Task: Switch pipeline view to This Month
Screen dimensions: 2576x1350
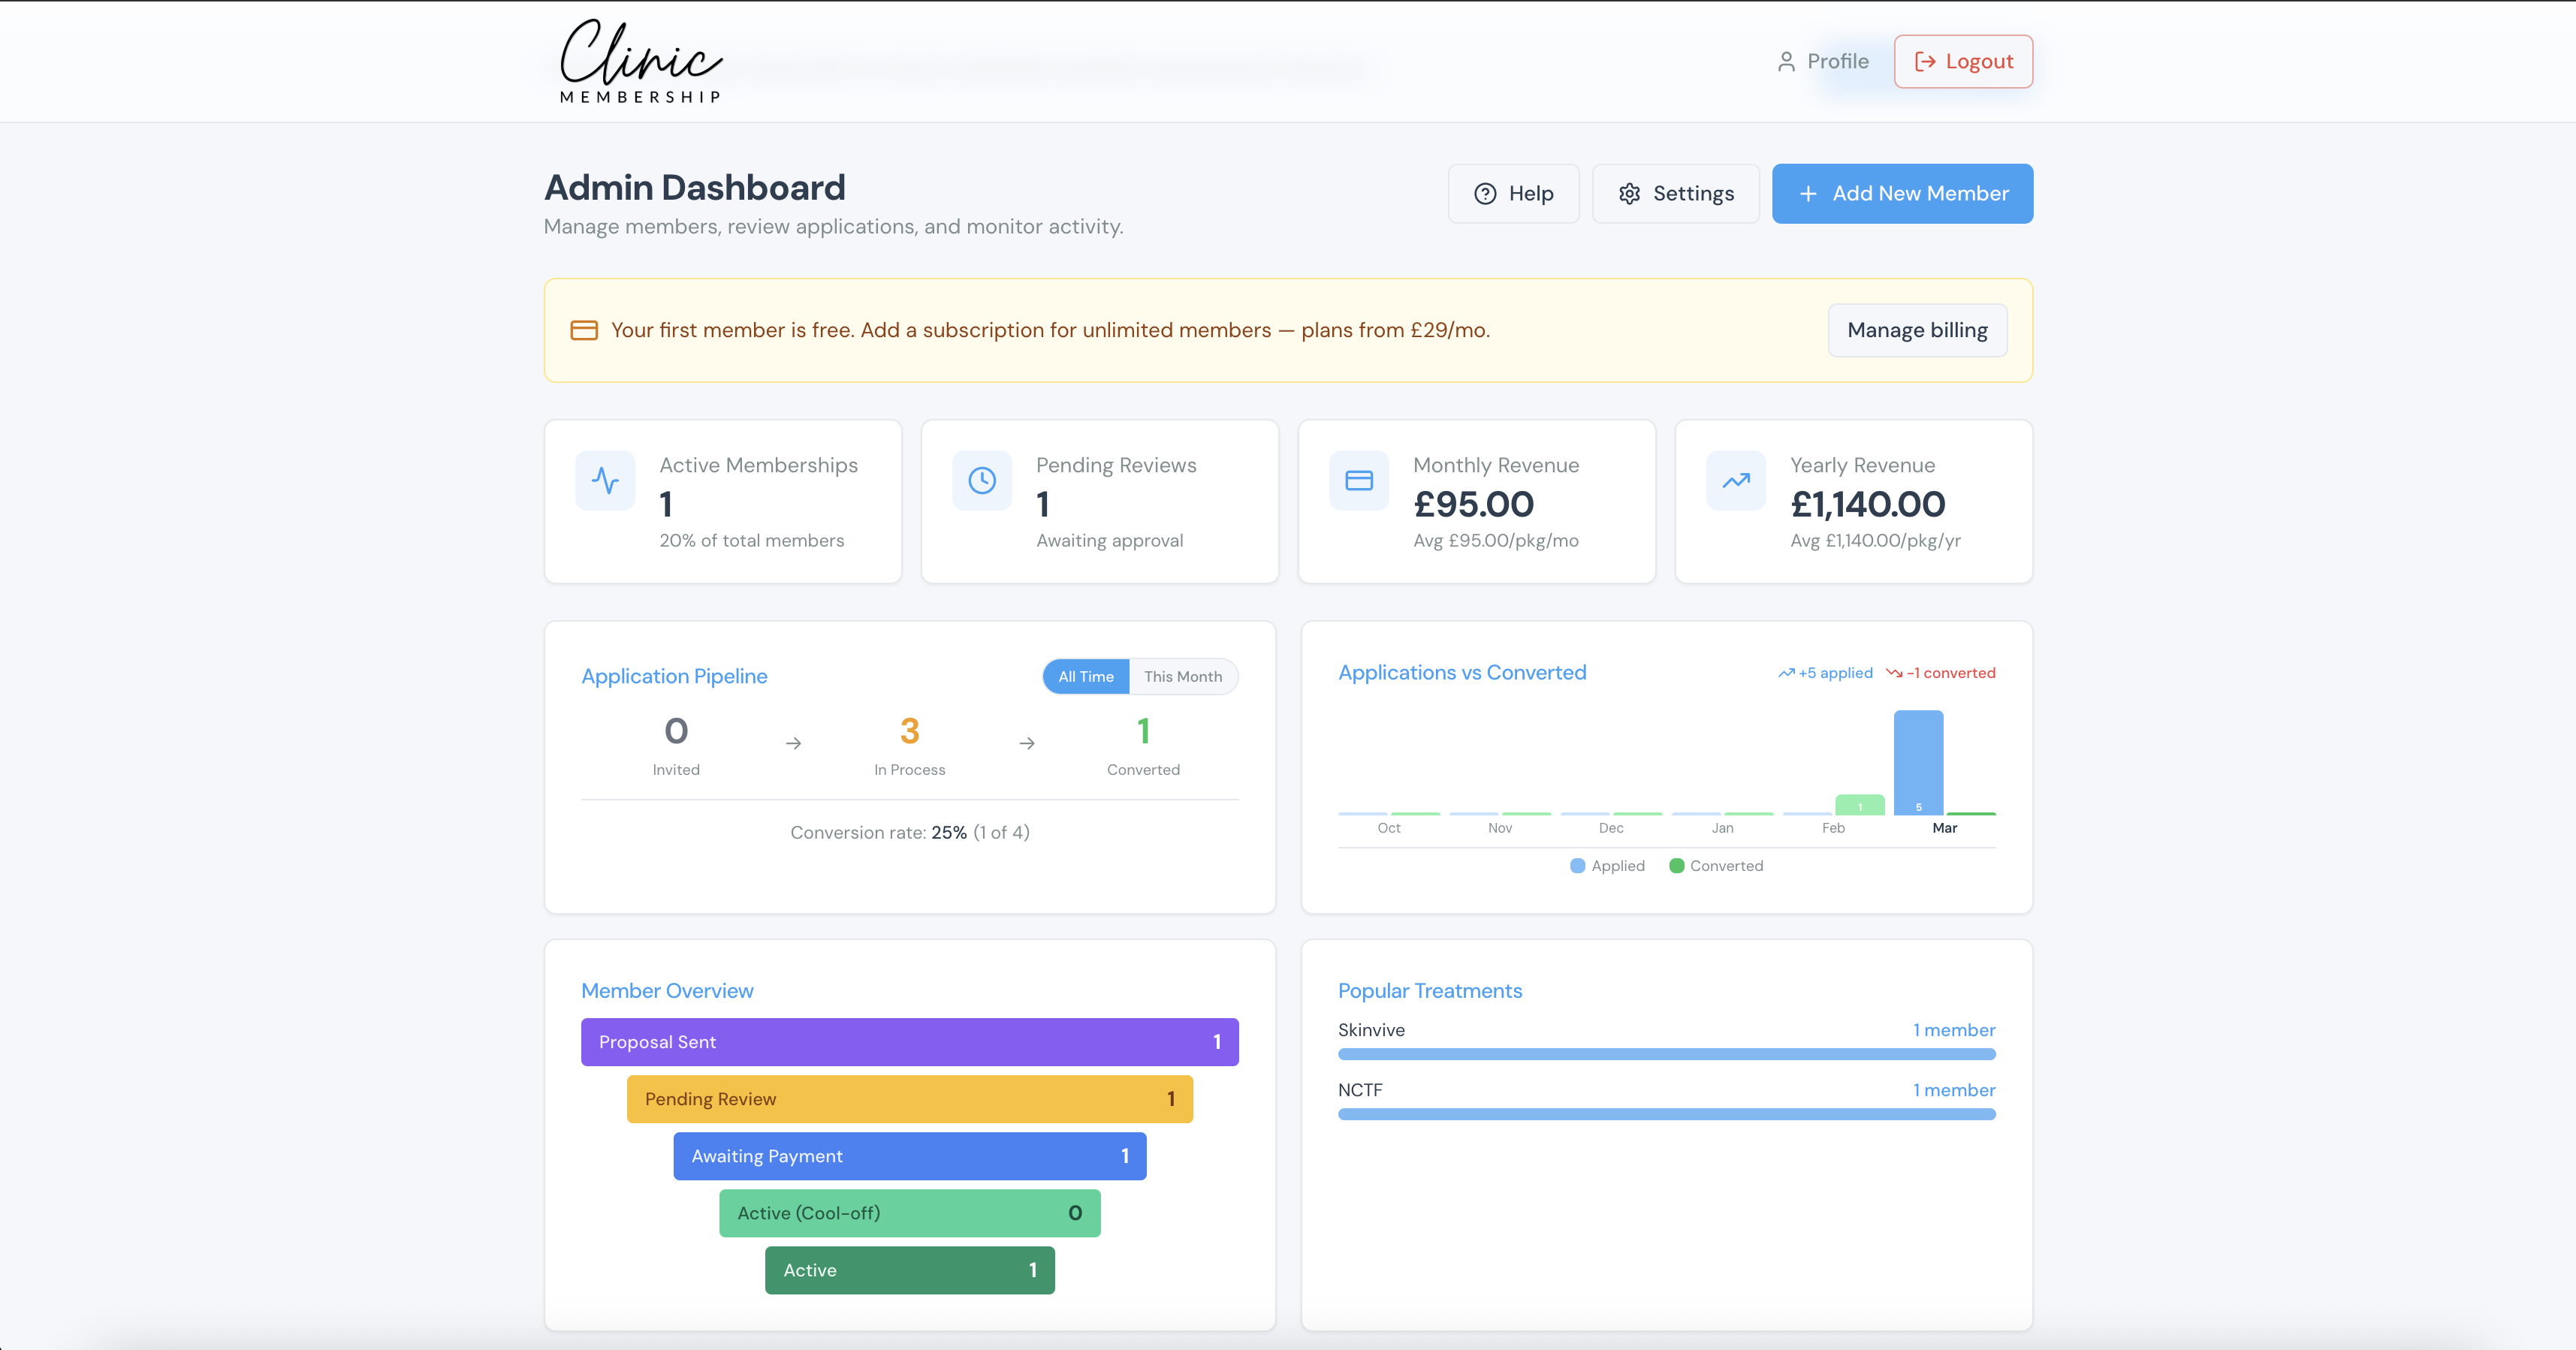Action: point(1183,677)
